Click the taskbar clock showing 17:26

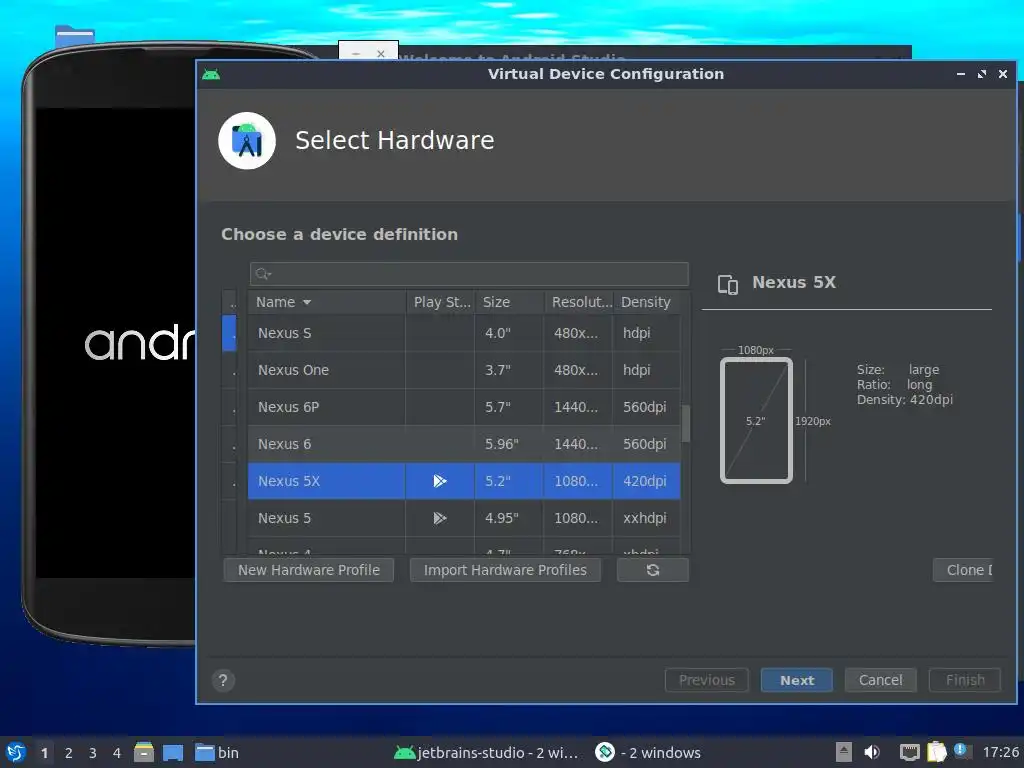click(x=1000, y=752)
